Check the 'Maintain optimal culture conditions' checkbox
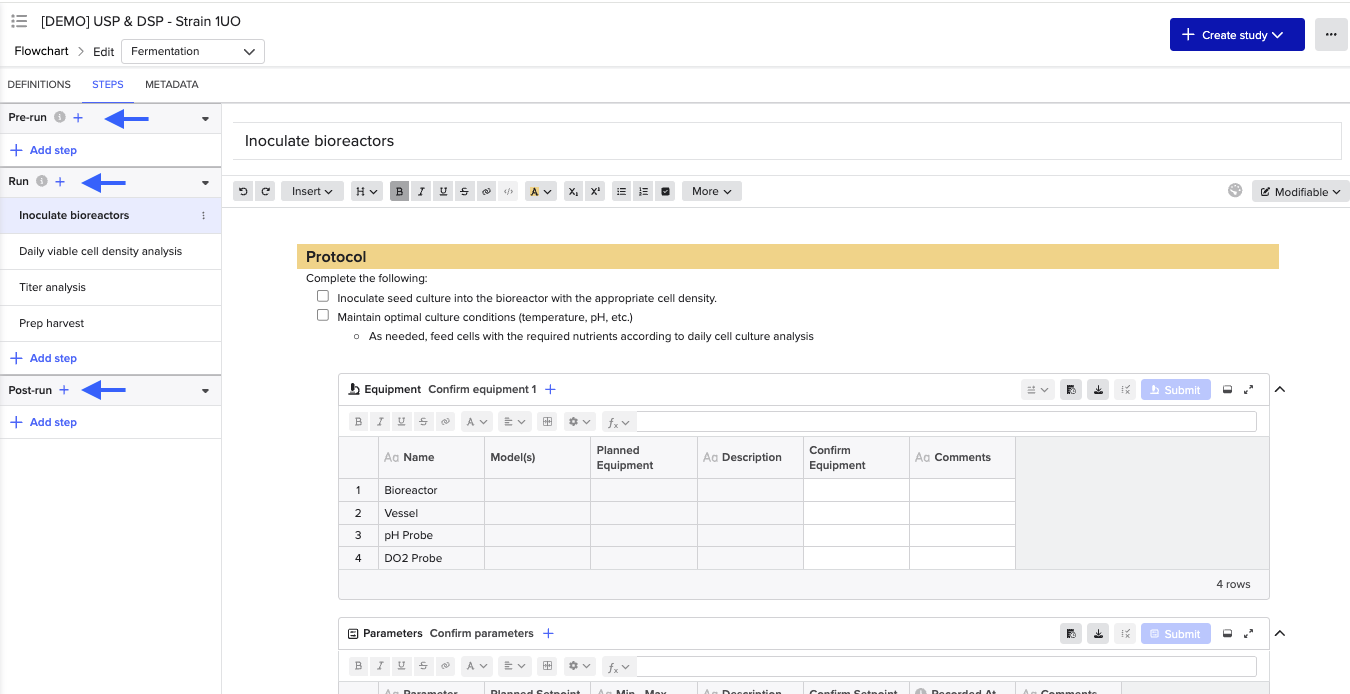The width and height of the screenshot is (1350, 694). 323,315
